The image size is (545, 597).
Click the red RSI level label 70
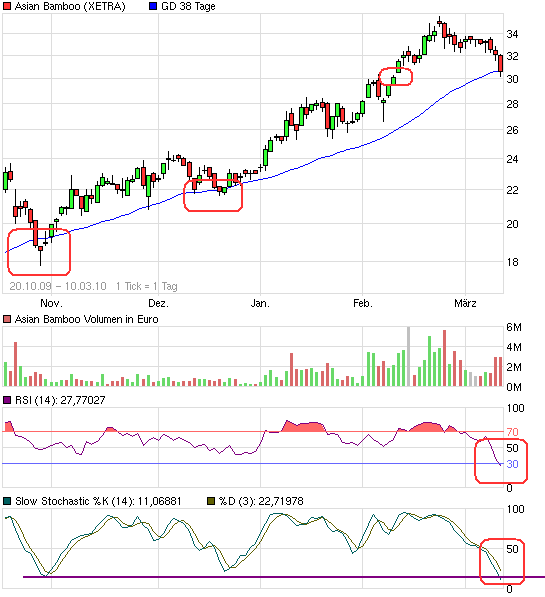512,432
